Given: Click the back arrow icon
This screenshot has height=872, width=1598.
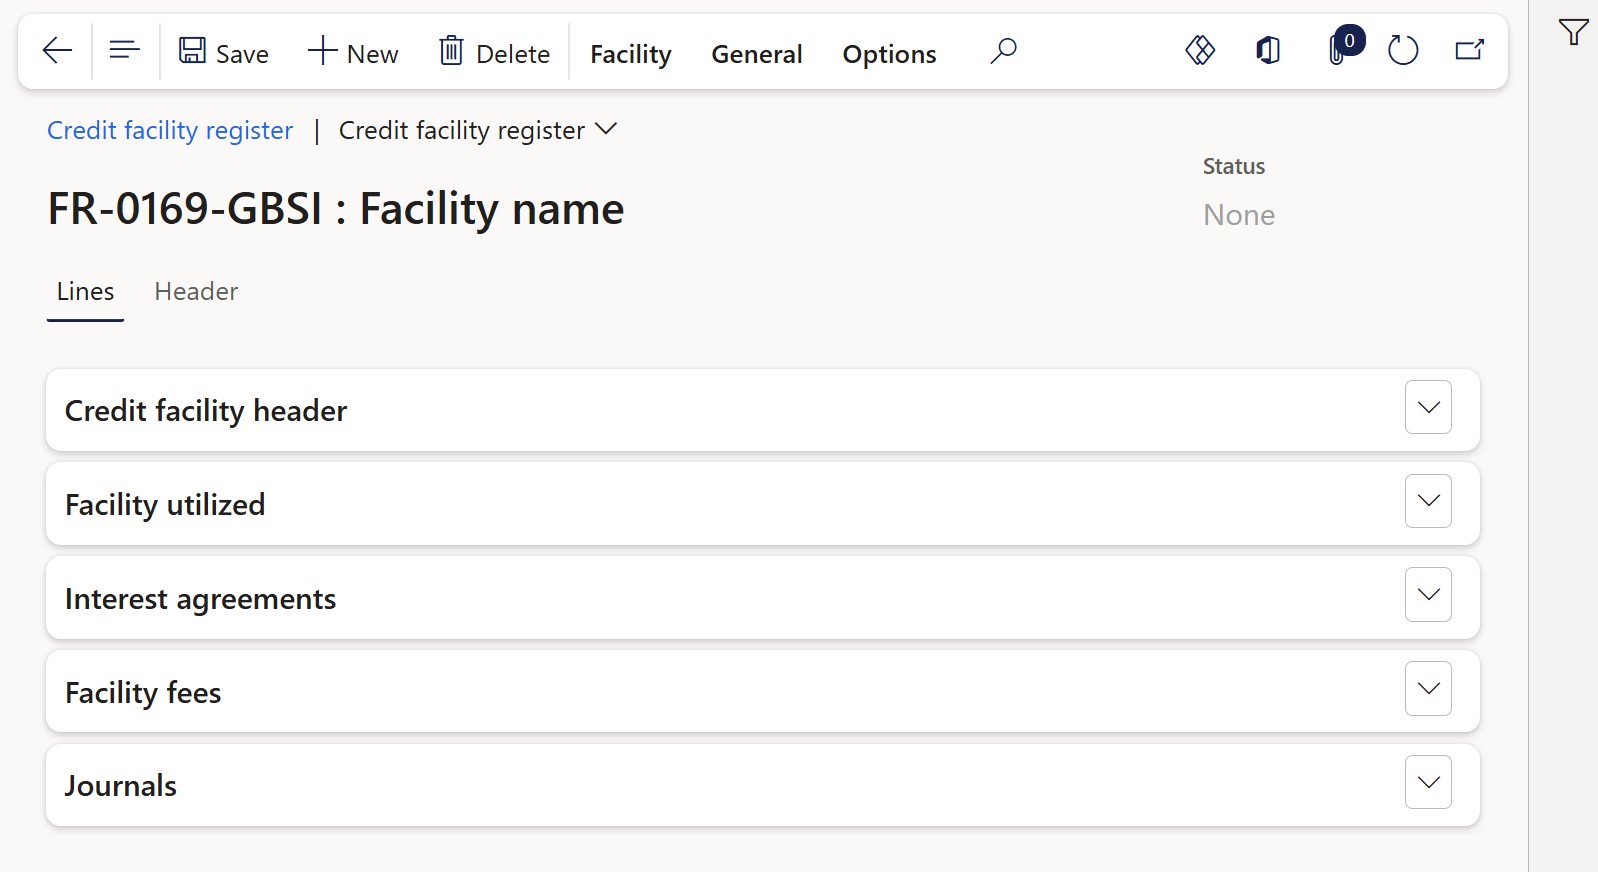Looking at the screenshot, I should 57,50.
